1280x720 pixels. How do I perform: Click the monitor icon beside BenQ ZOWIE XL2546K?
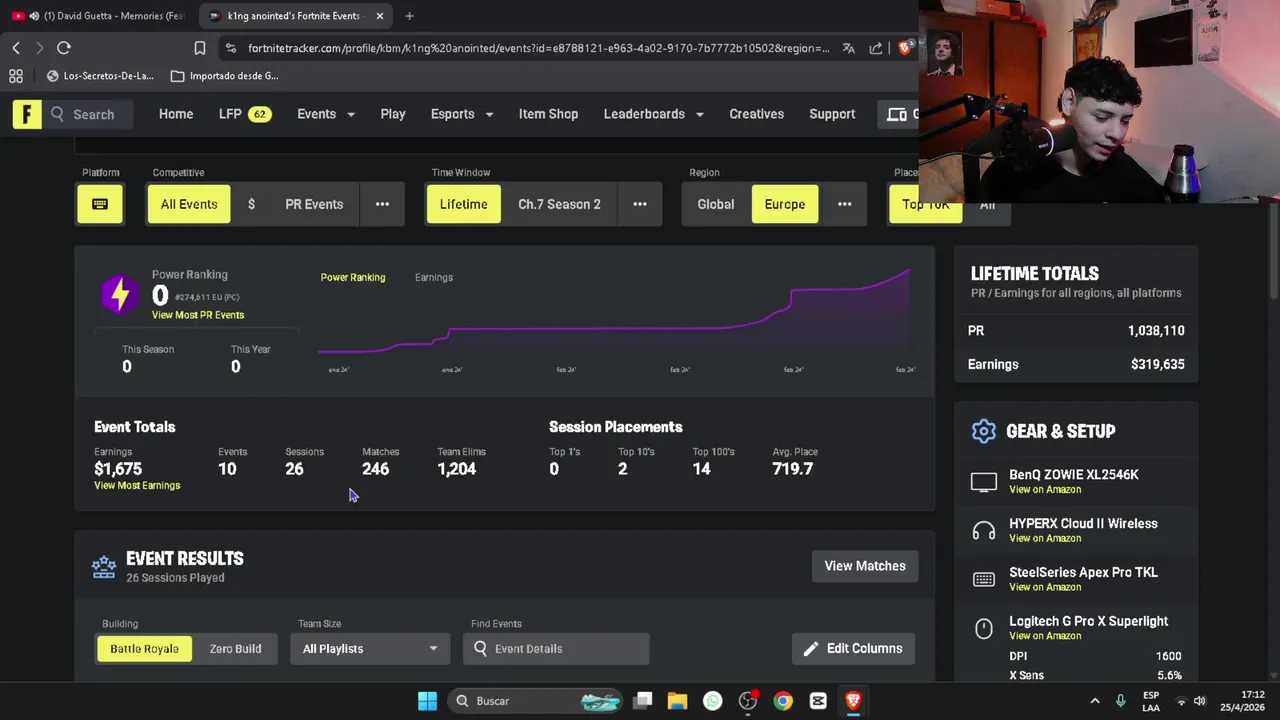[x=984, y=482]
